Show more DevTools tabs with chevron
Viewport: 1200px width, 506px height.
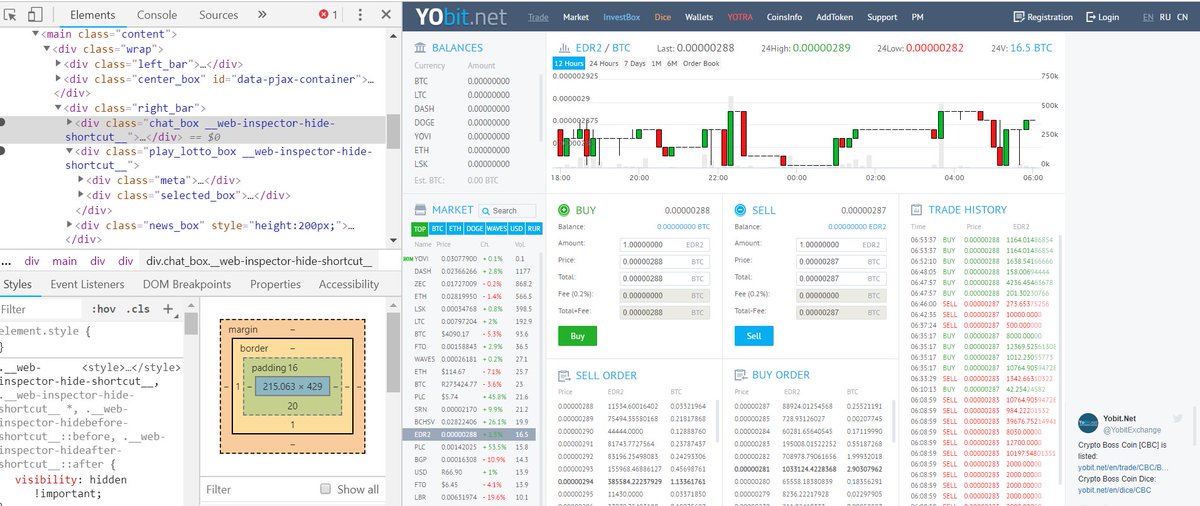[262, 16]
